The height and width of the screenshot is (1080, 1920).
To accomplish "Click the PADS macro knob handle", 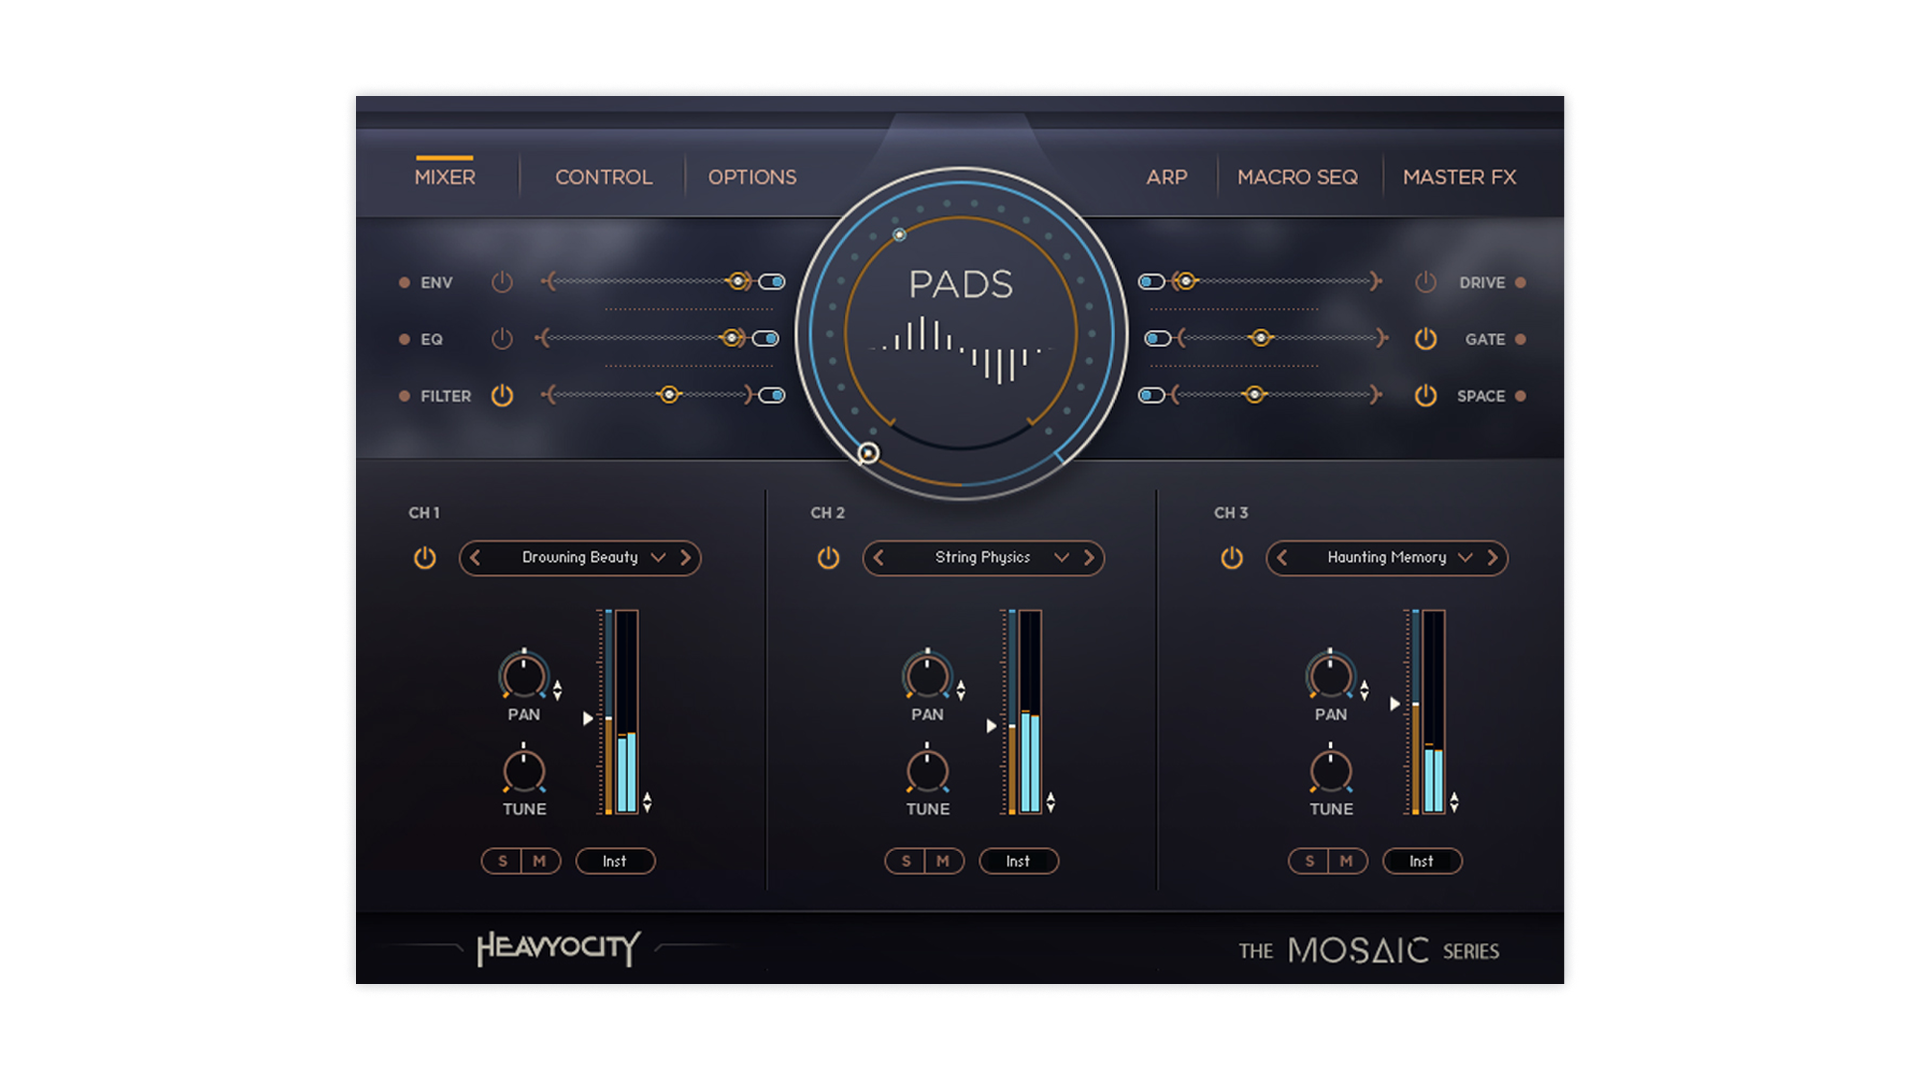I will (869, 453).
